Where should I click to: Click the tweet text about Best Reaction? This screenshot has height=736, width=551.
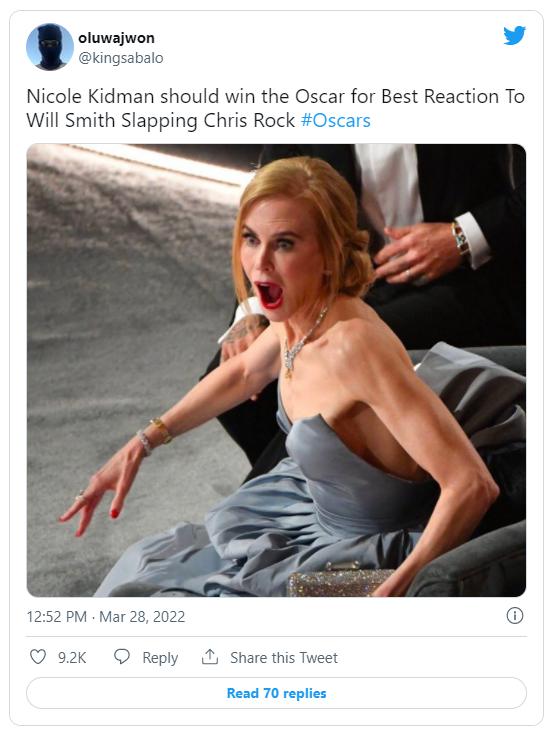(276, 108)
